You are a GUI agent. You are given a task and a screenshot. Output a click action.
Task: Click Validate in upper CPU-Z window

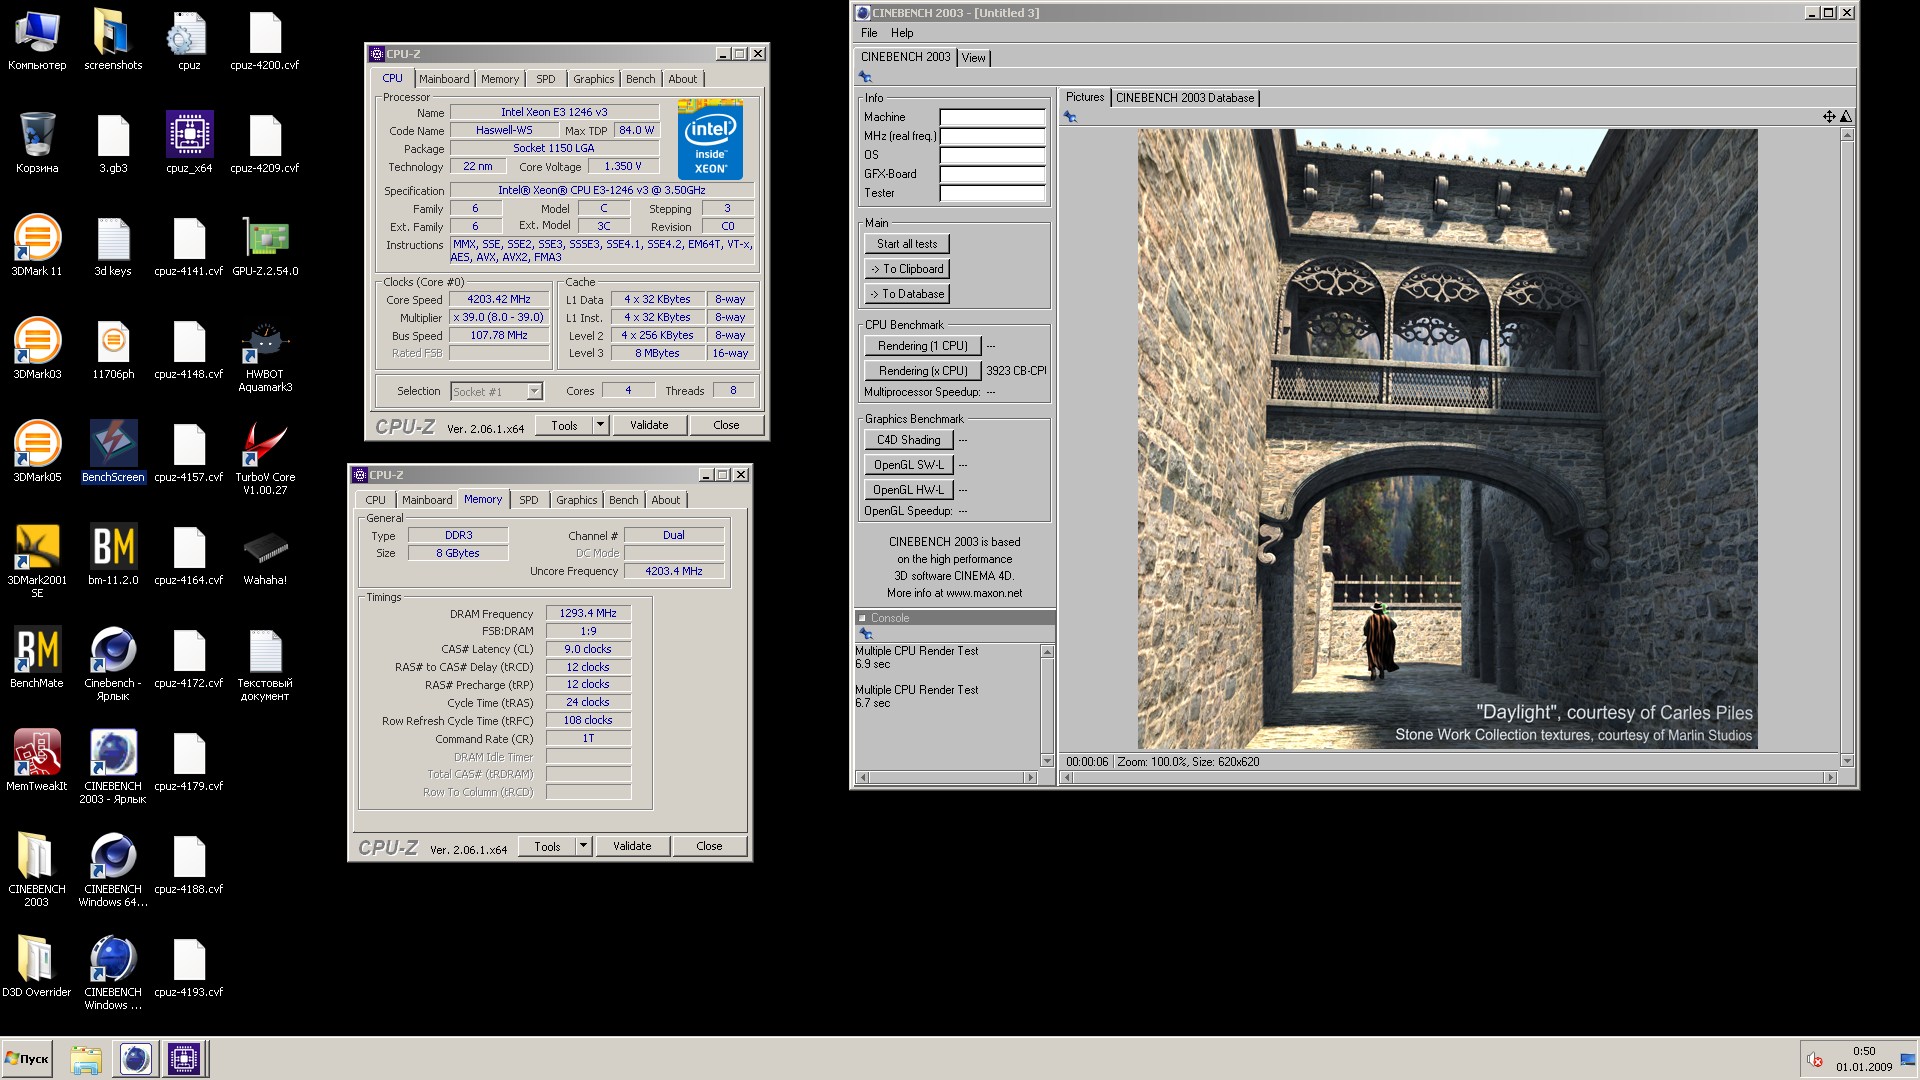pos(649,425)
